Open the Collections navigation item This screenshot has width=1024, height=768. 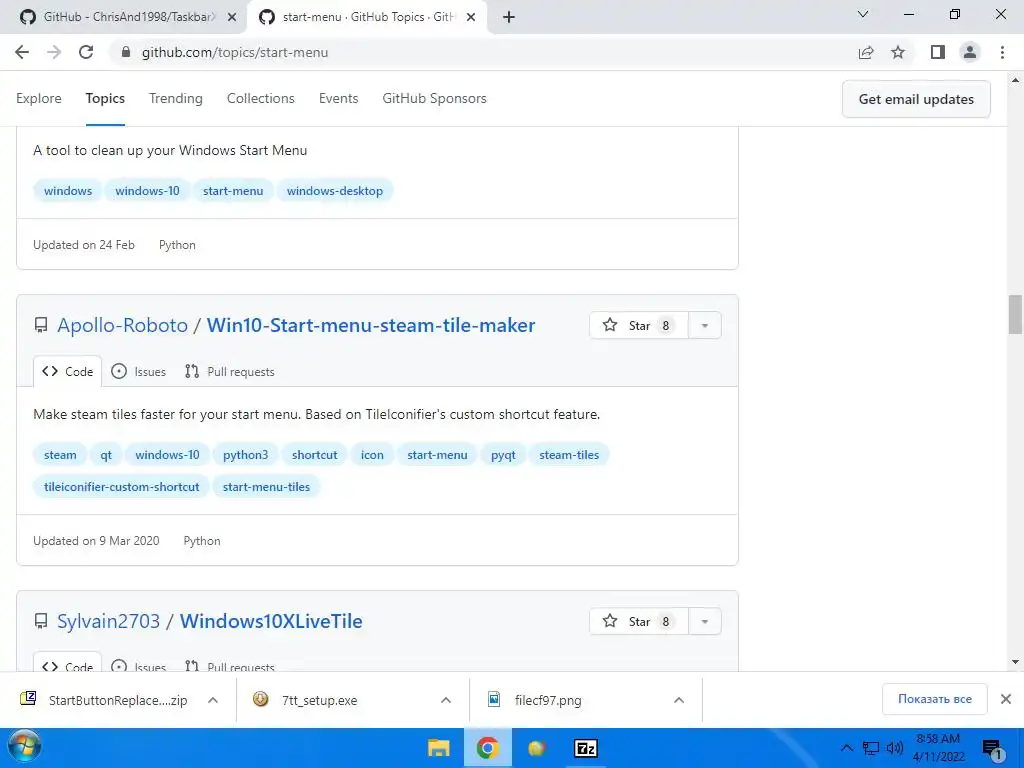click(x=261, y=98)
